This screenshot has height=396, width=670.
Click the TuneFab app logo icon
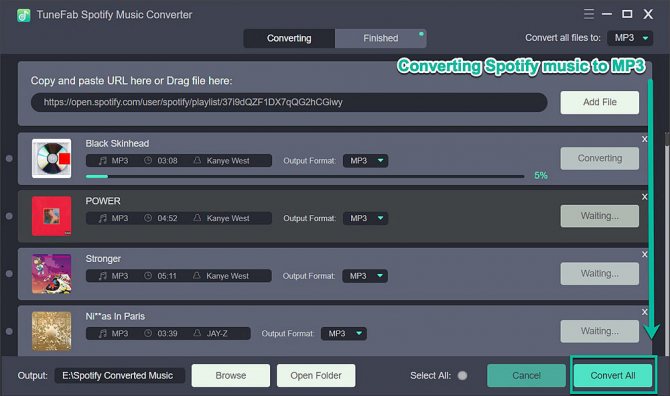[x=24, y=15]
